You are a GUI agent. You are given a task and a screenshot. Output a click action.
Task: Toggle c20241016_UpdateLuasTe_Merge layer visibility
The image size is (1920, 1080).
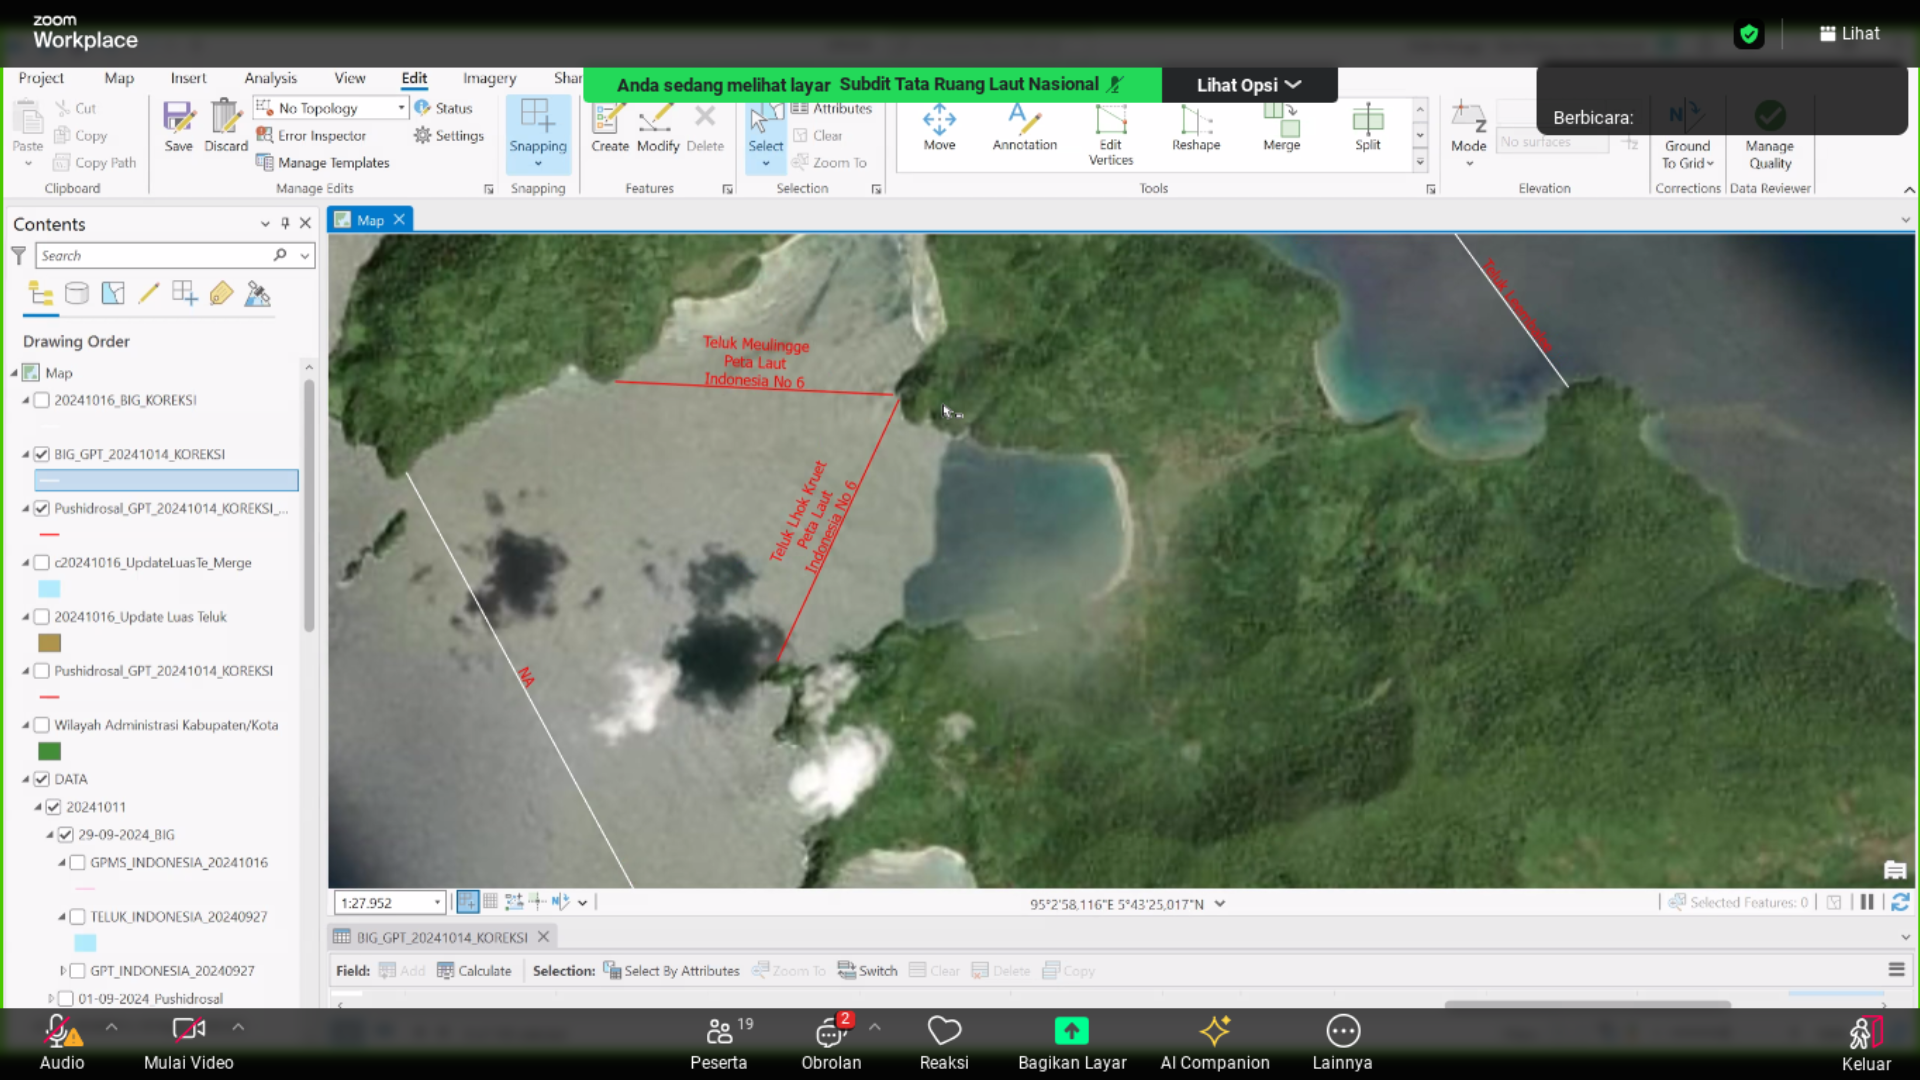(x=42, y=563)
